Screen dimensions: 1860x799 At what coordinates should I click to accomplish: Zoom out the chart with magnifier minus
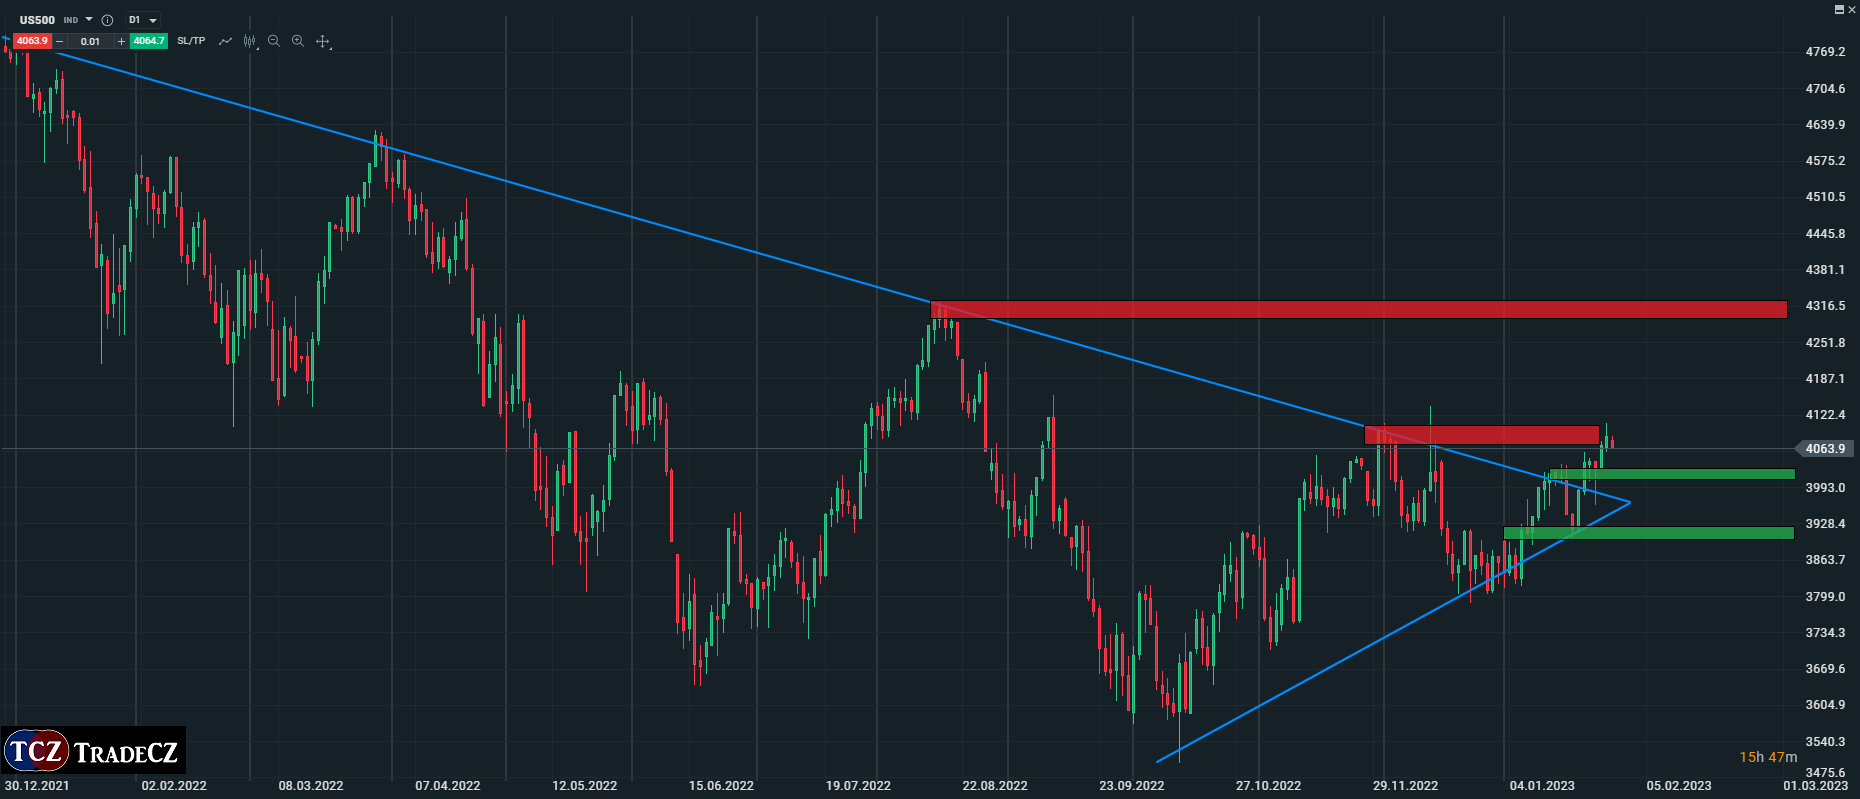pos(274,41)
